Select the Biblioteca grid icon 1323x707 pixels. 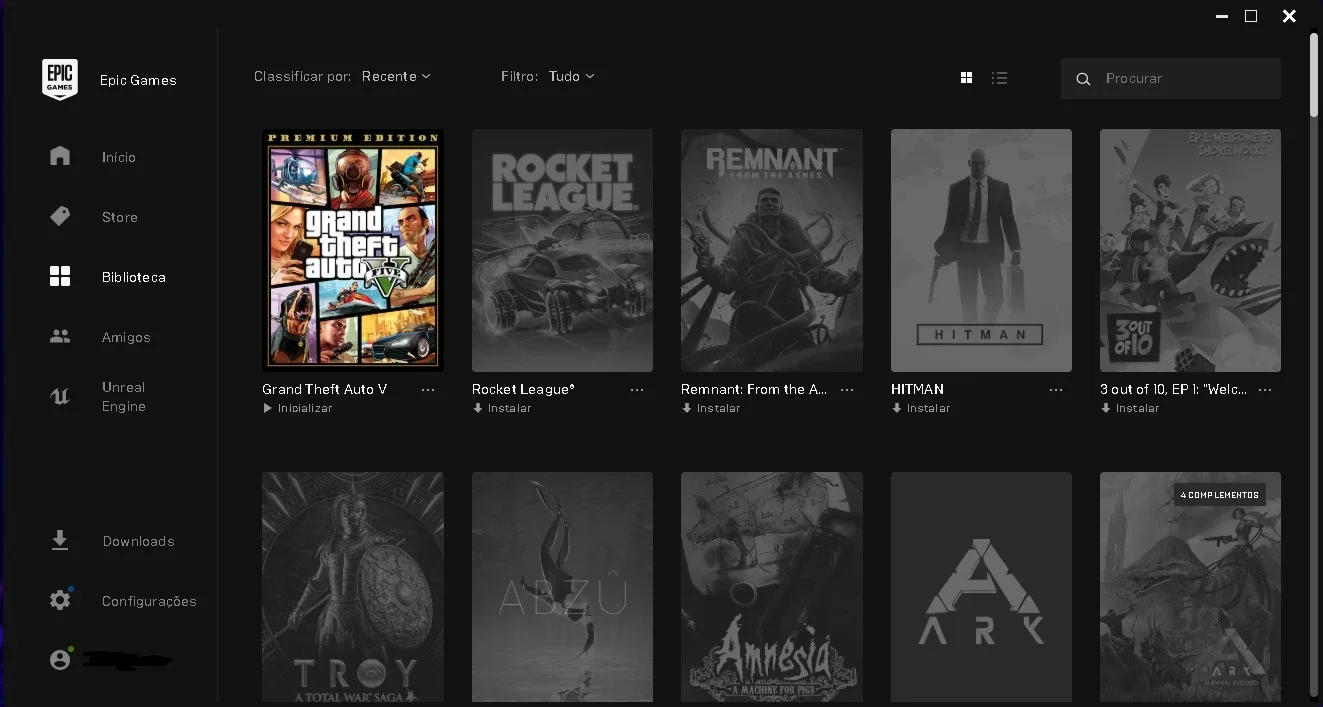(60, 277)
